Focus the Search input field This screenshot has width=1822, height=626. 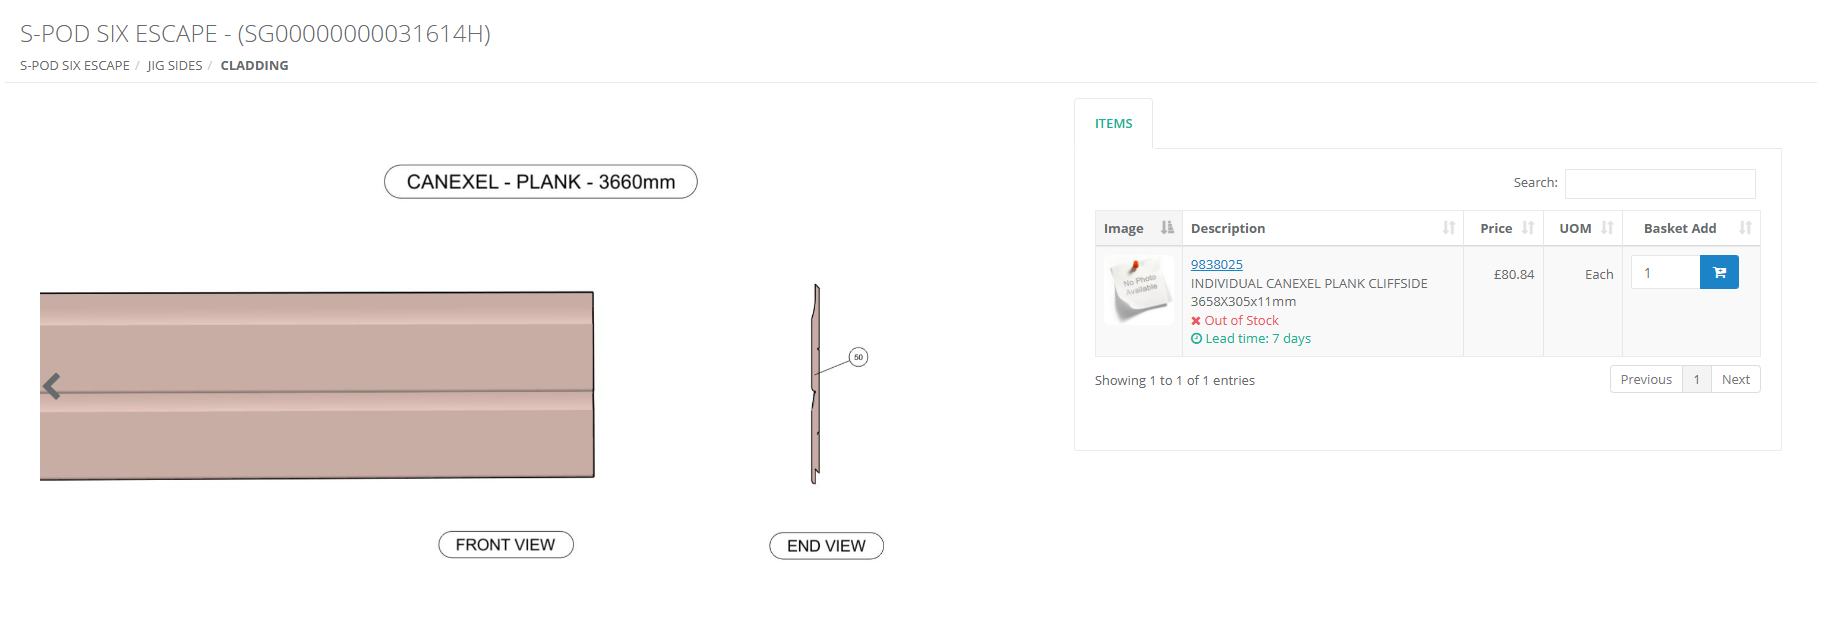tap(1659, 183)
